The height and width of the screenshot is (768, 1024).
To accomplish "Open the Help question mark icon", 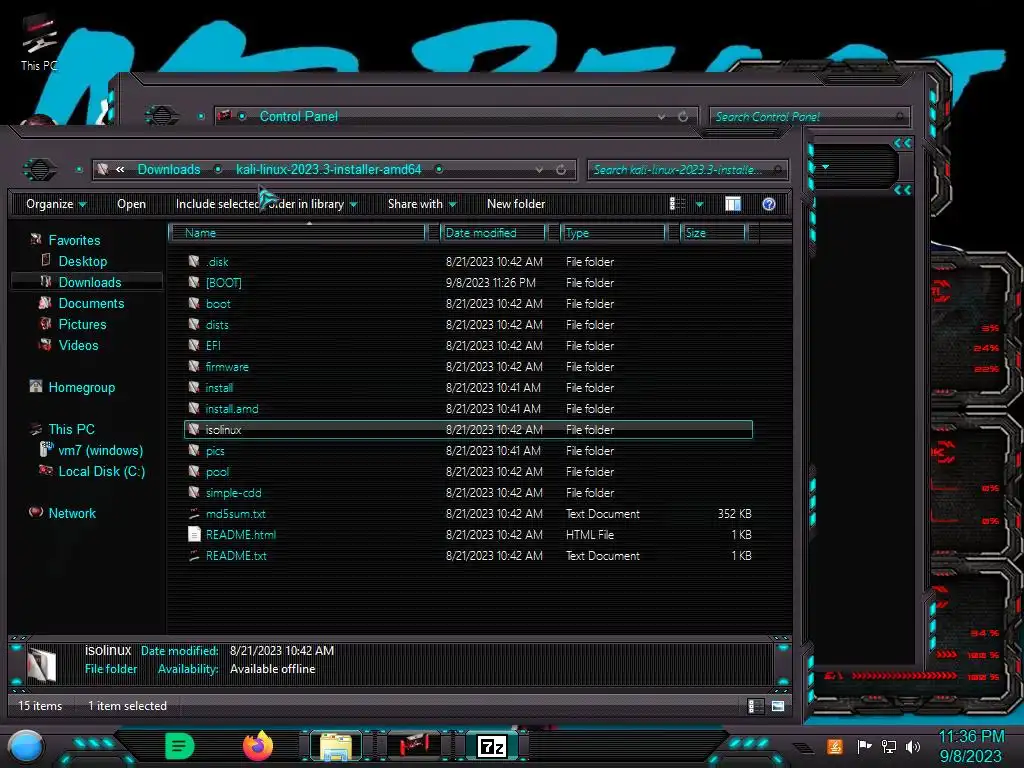I will coord(769,204).
